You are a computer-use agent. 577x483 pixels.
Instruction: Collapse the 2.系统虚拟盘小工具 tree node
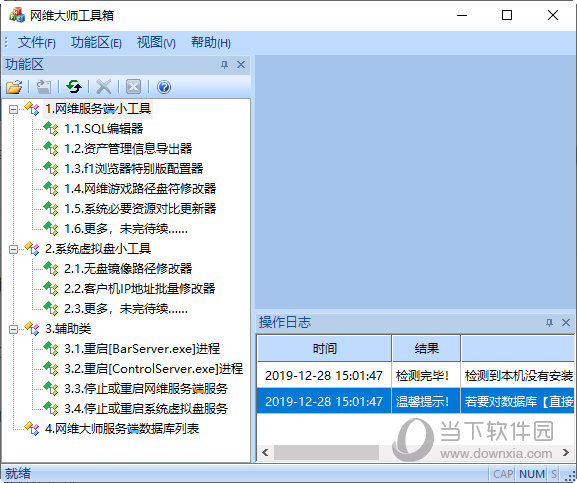click(13, 249)
